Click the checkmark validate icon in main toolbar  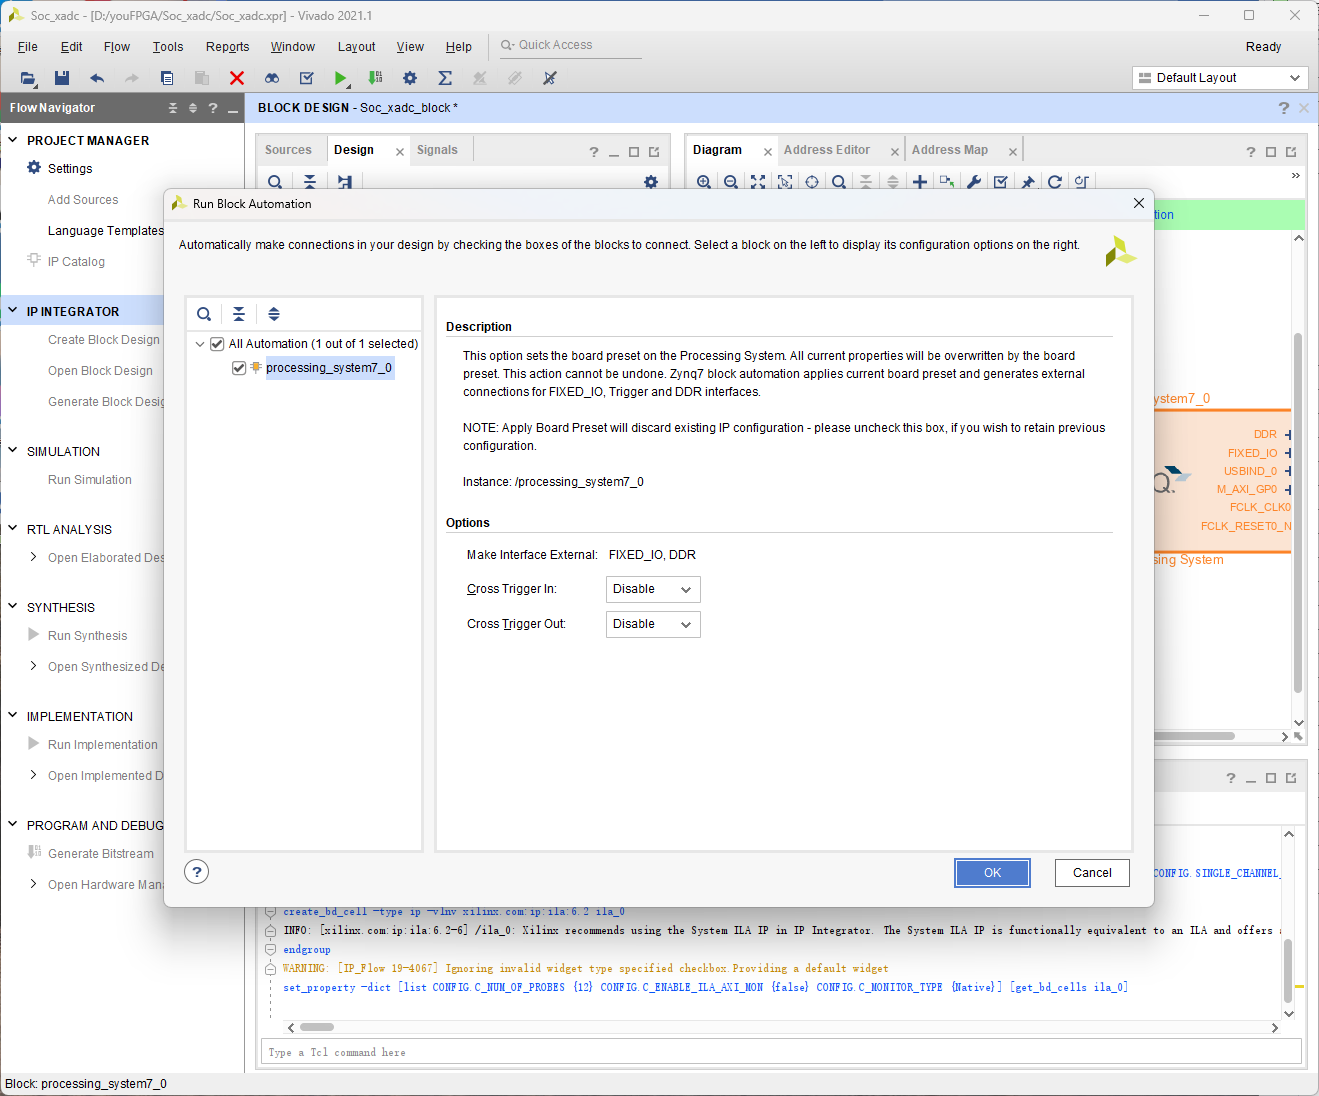(307, 78)
